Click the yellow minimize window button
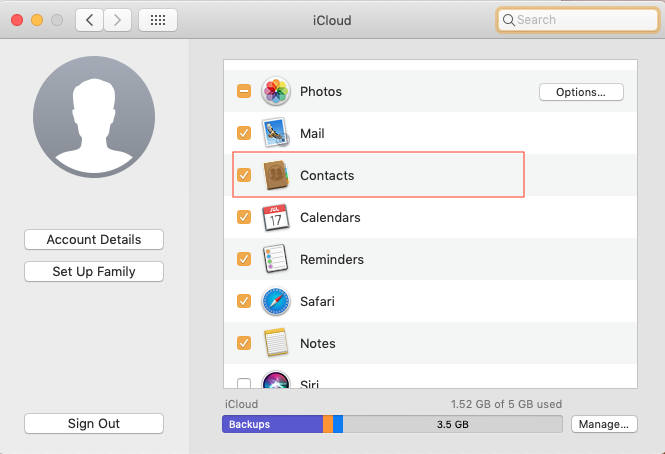This screenshot has height=454, width=665. coord(37,20)
